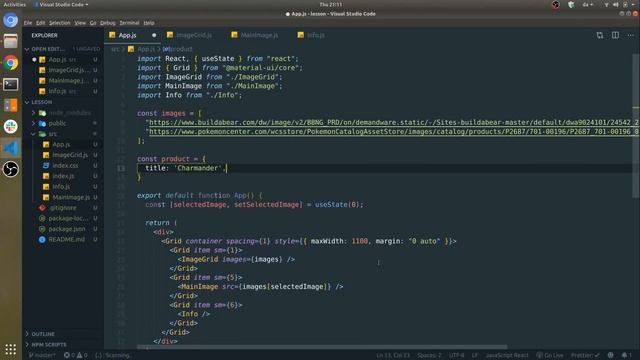Image resolution: width=640 pixels, height=360 pixels.
Task: Split the editor with the split icon
Action: pos(615,35)
